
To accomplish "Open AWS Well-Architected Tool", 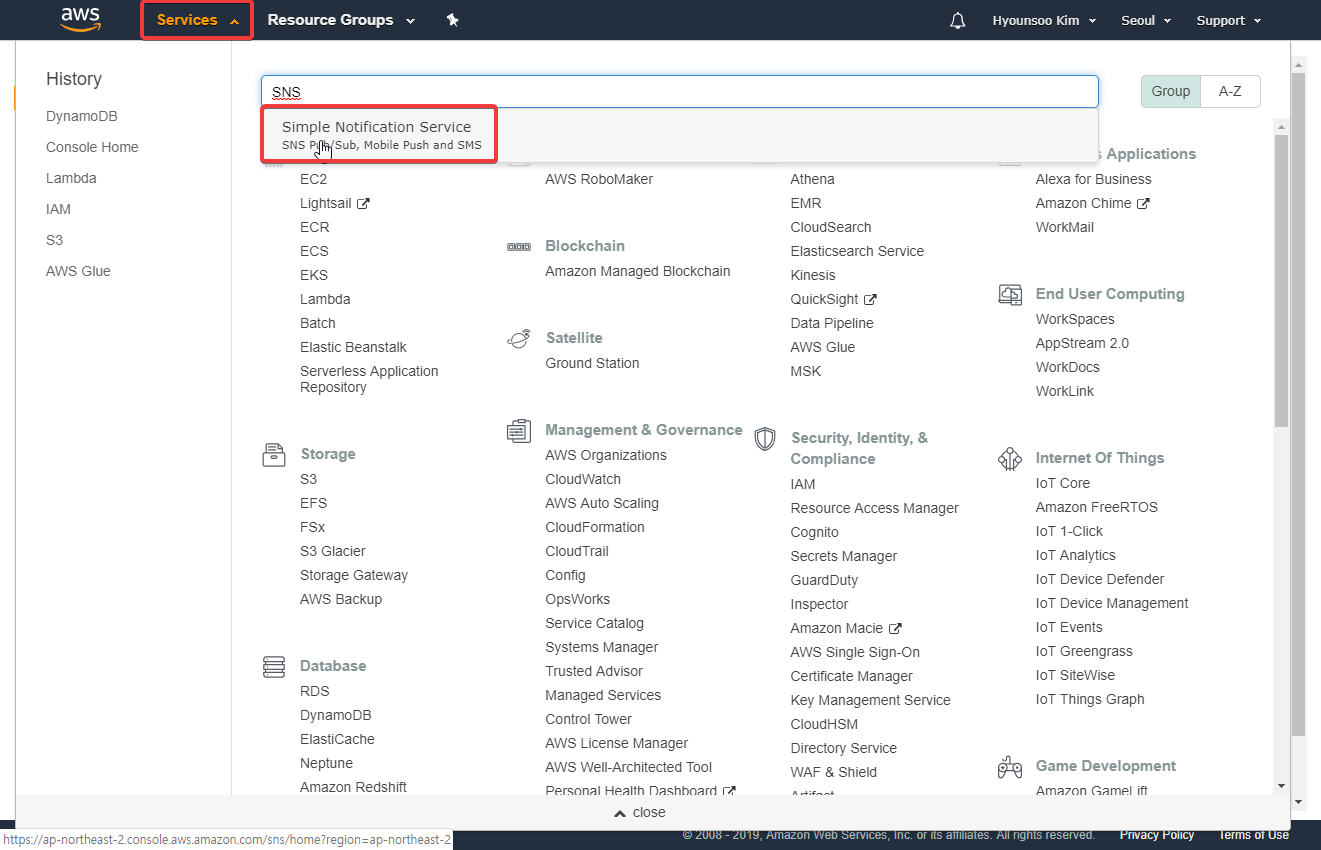I will pyautogui.click(x=629, y=767).
